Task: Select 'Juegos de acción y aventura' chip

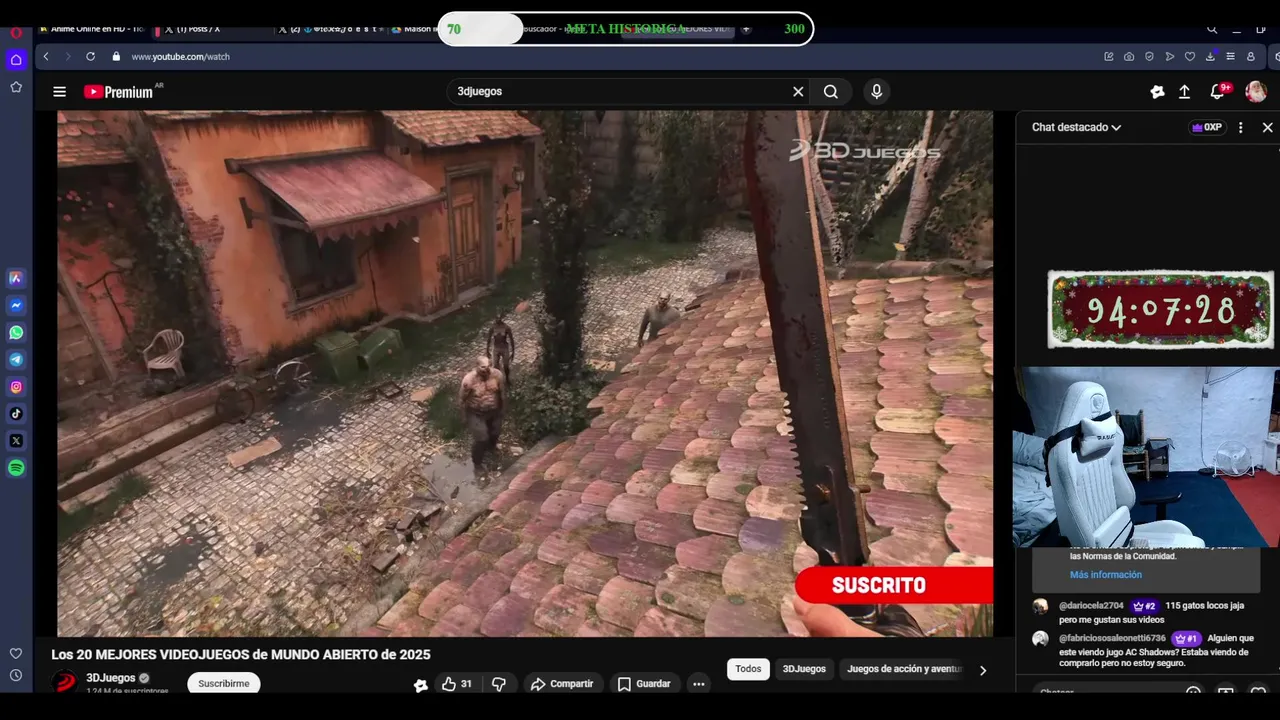Action: coord(904,669)
